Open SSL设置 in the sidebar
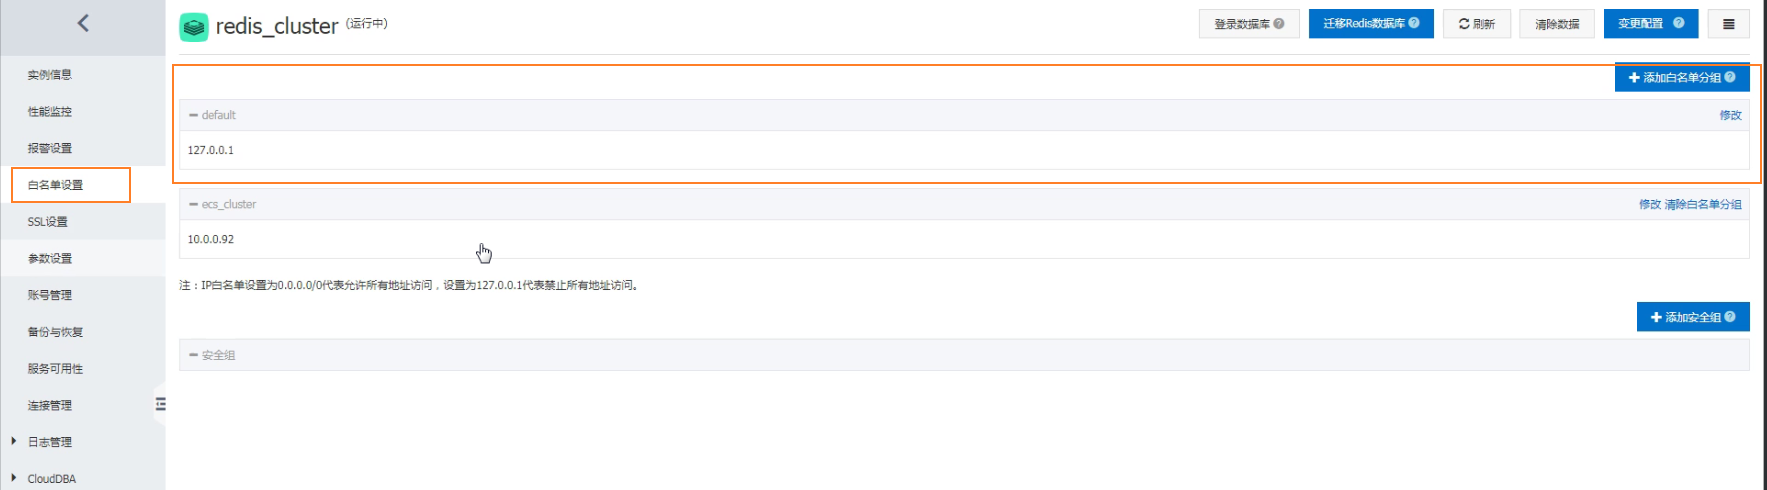The height and width of the screenshot is (490, 1767). pyautogui.click(x=48, y=222)
